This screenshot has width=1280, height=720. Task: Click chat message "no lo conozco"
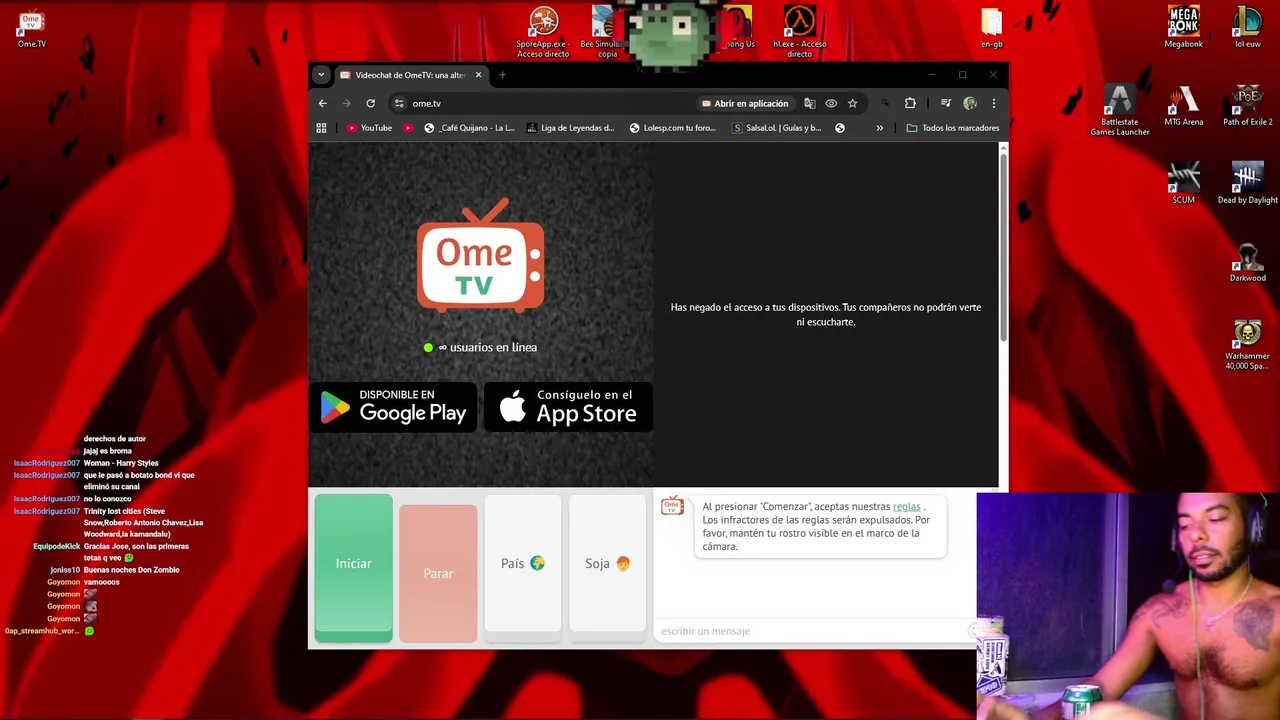coord(108,499)
